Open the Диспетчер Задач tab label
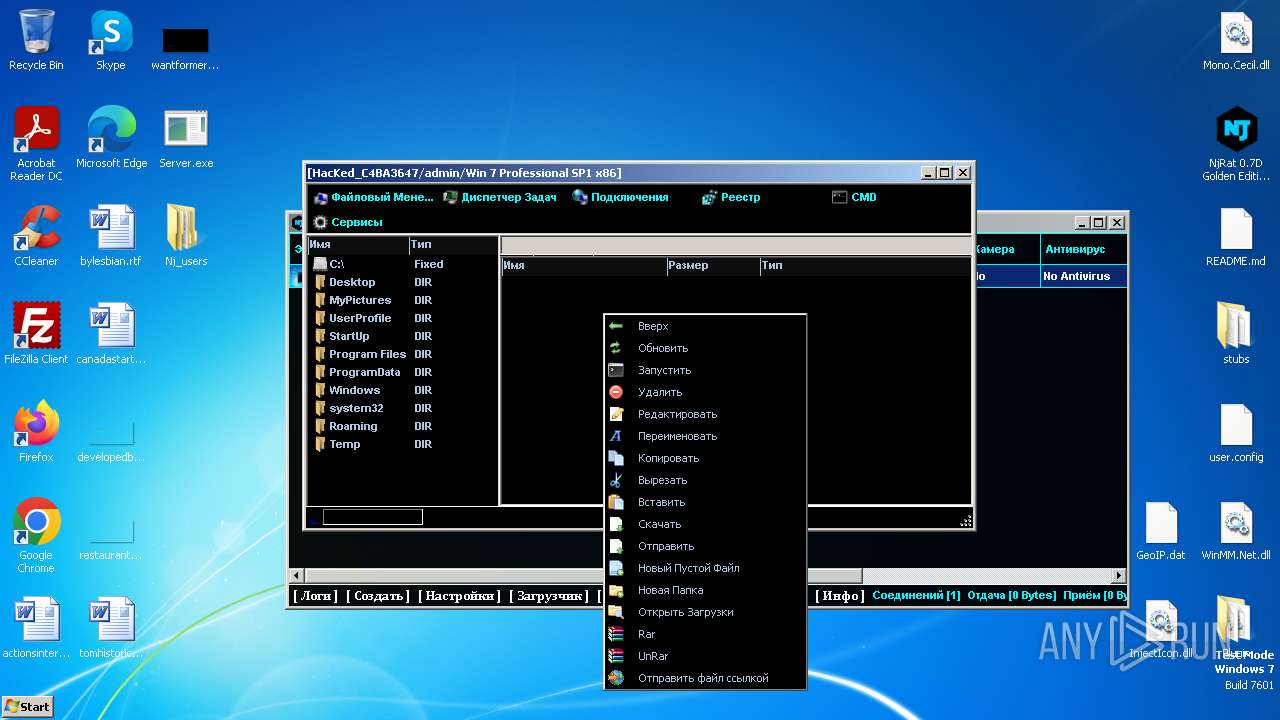Image resolution: width=1280 pixels, height=720 pixels. [x=509, y=197]
